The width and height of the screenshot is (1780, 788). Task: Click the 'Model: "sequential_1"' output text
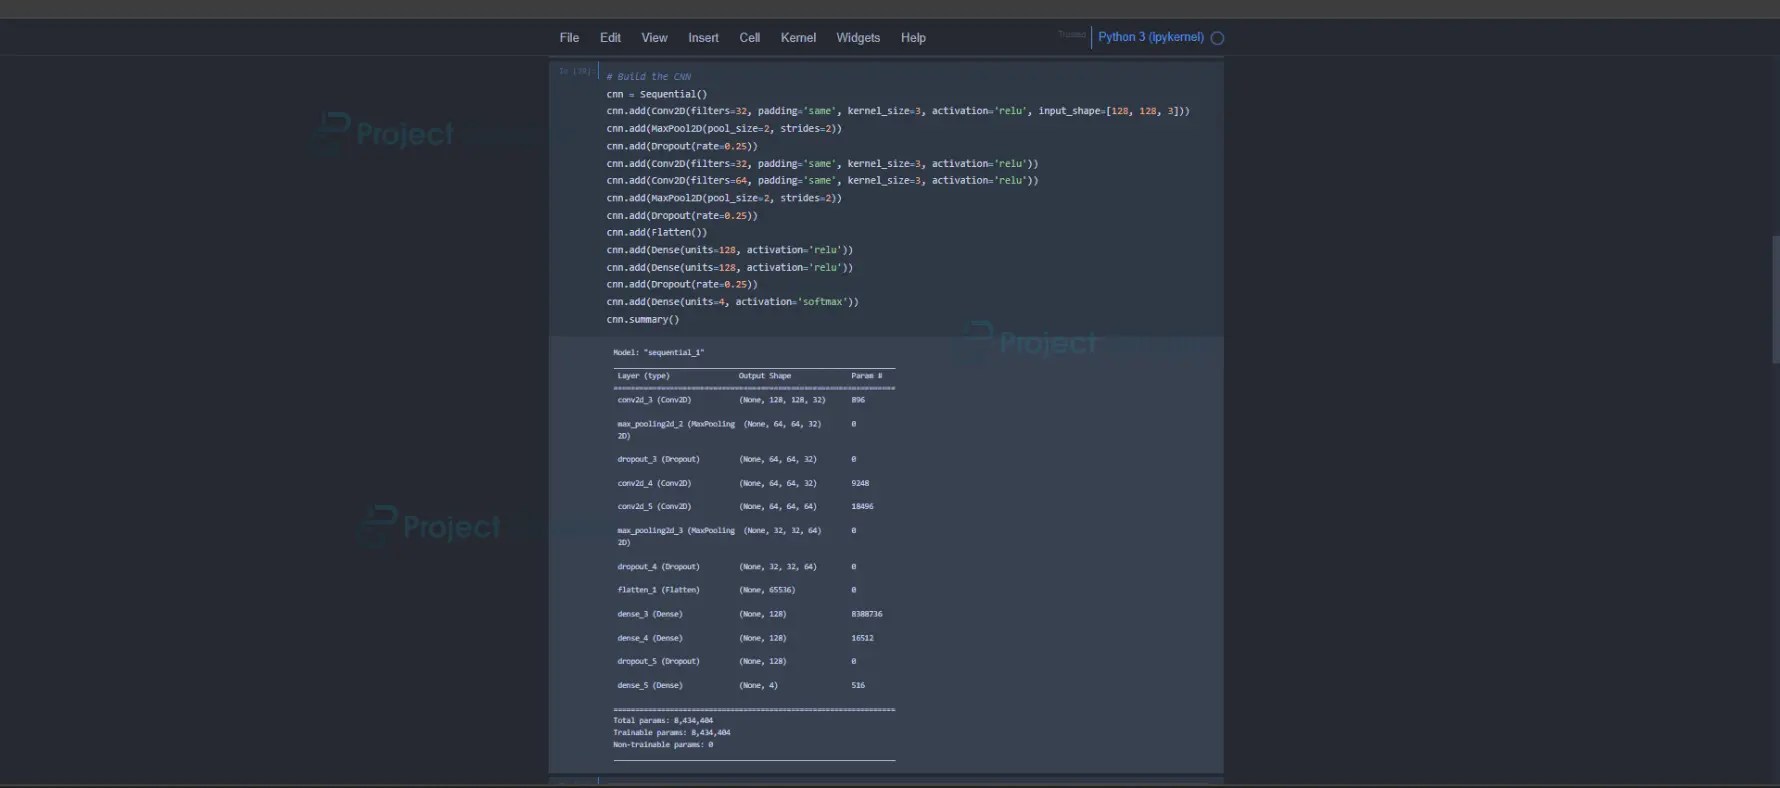pos(658,353)
